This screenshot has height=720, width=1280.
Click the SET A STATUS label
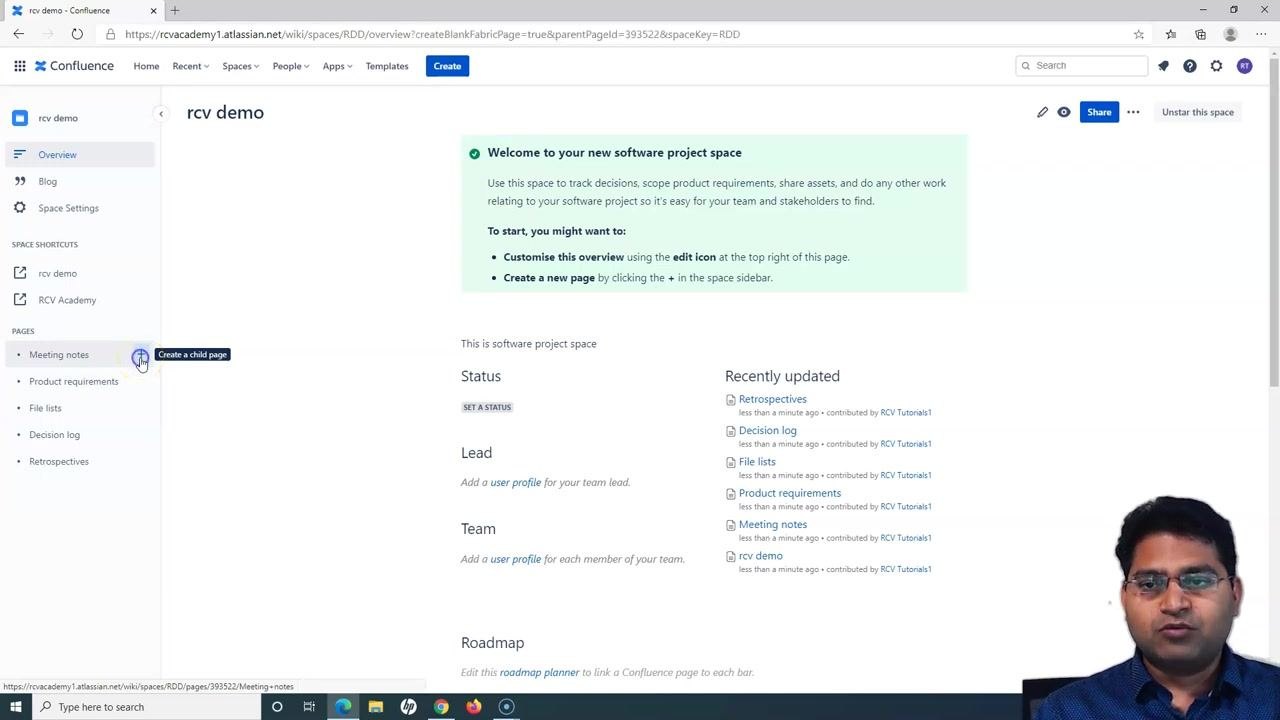click(x=487, y=407)
